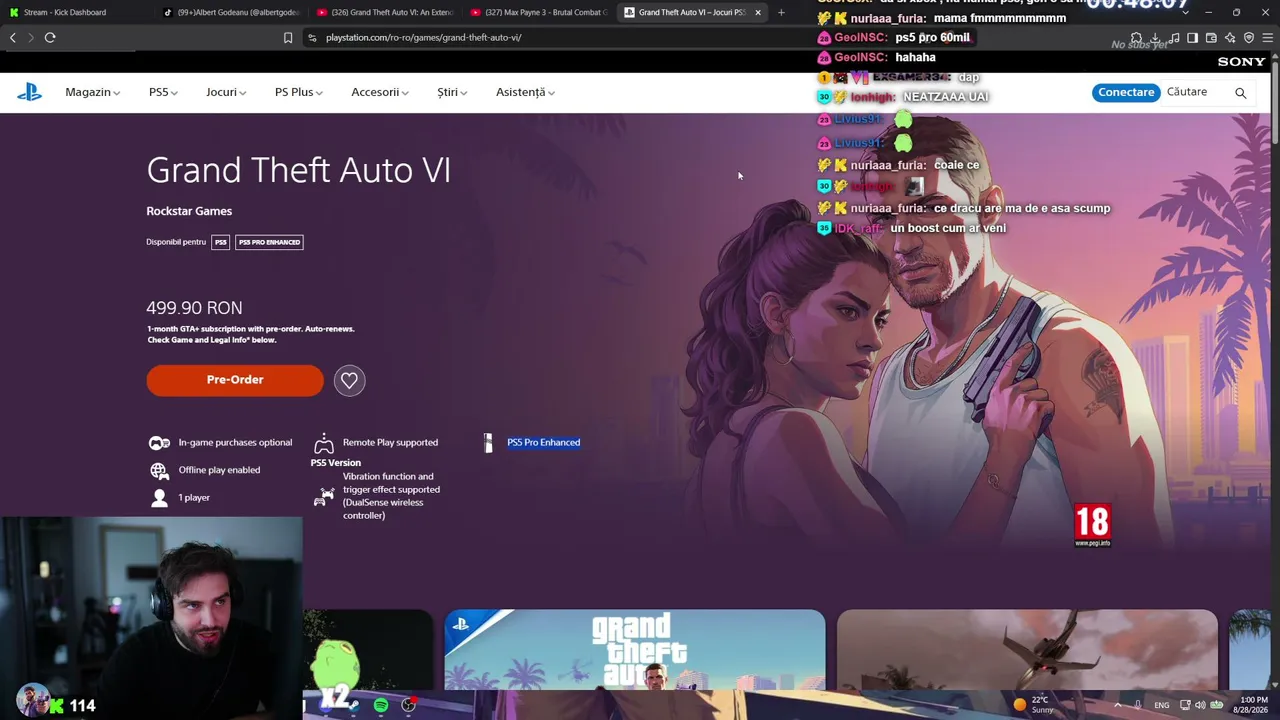Image resolution: width=1280 pixels, height=720 pixels.
Task: Click the Grand Theft Auto VI page title
Action: [299, 170]
